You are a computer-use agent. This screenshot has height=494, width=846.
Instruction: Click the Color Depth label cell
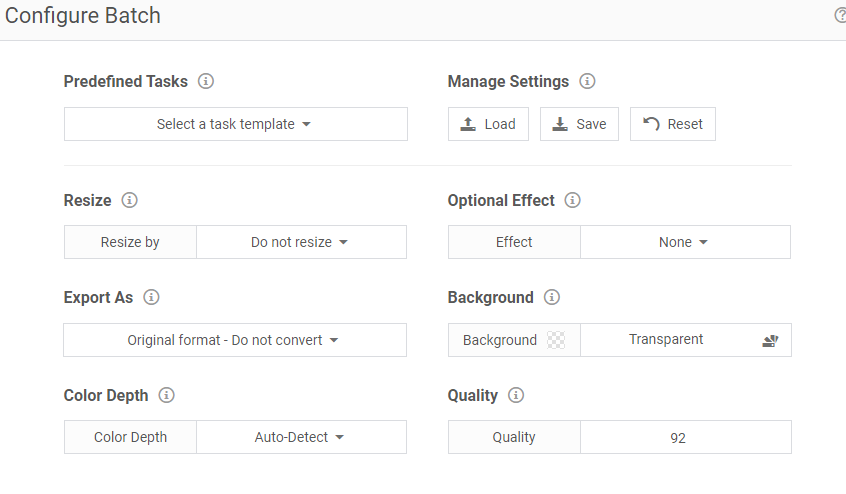tap(130, 437)
